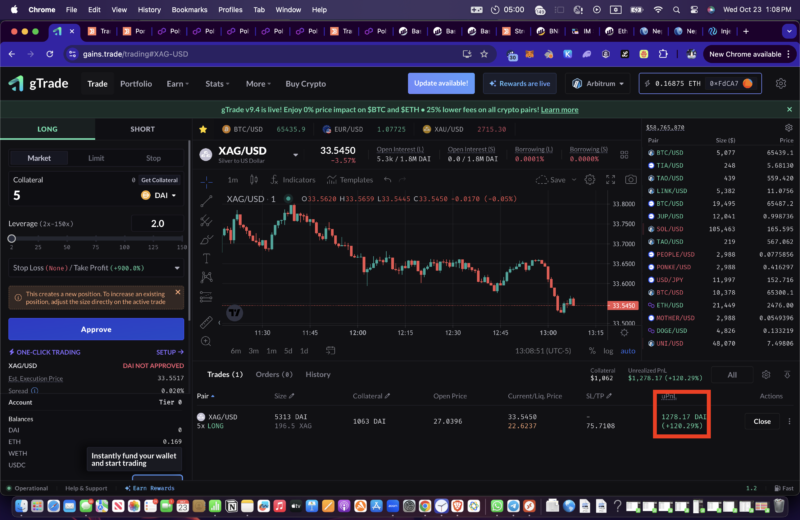Dismiss the new position info notice
The width and height of the screenshot is (800, 520).
click(x=178, y=292)
